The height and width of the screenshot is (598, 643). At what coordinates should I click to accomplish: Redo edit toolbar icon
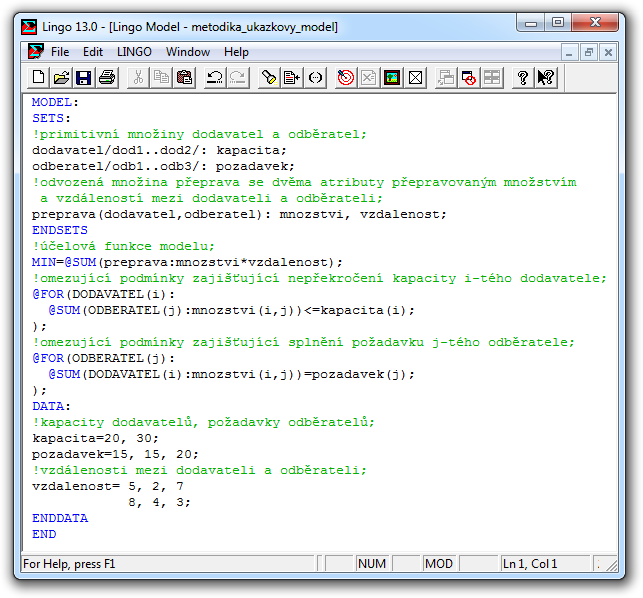[238, 78]
